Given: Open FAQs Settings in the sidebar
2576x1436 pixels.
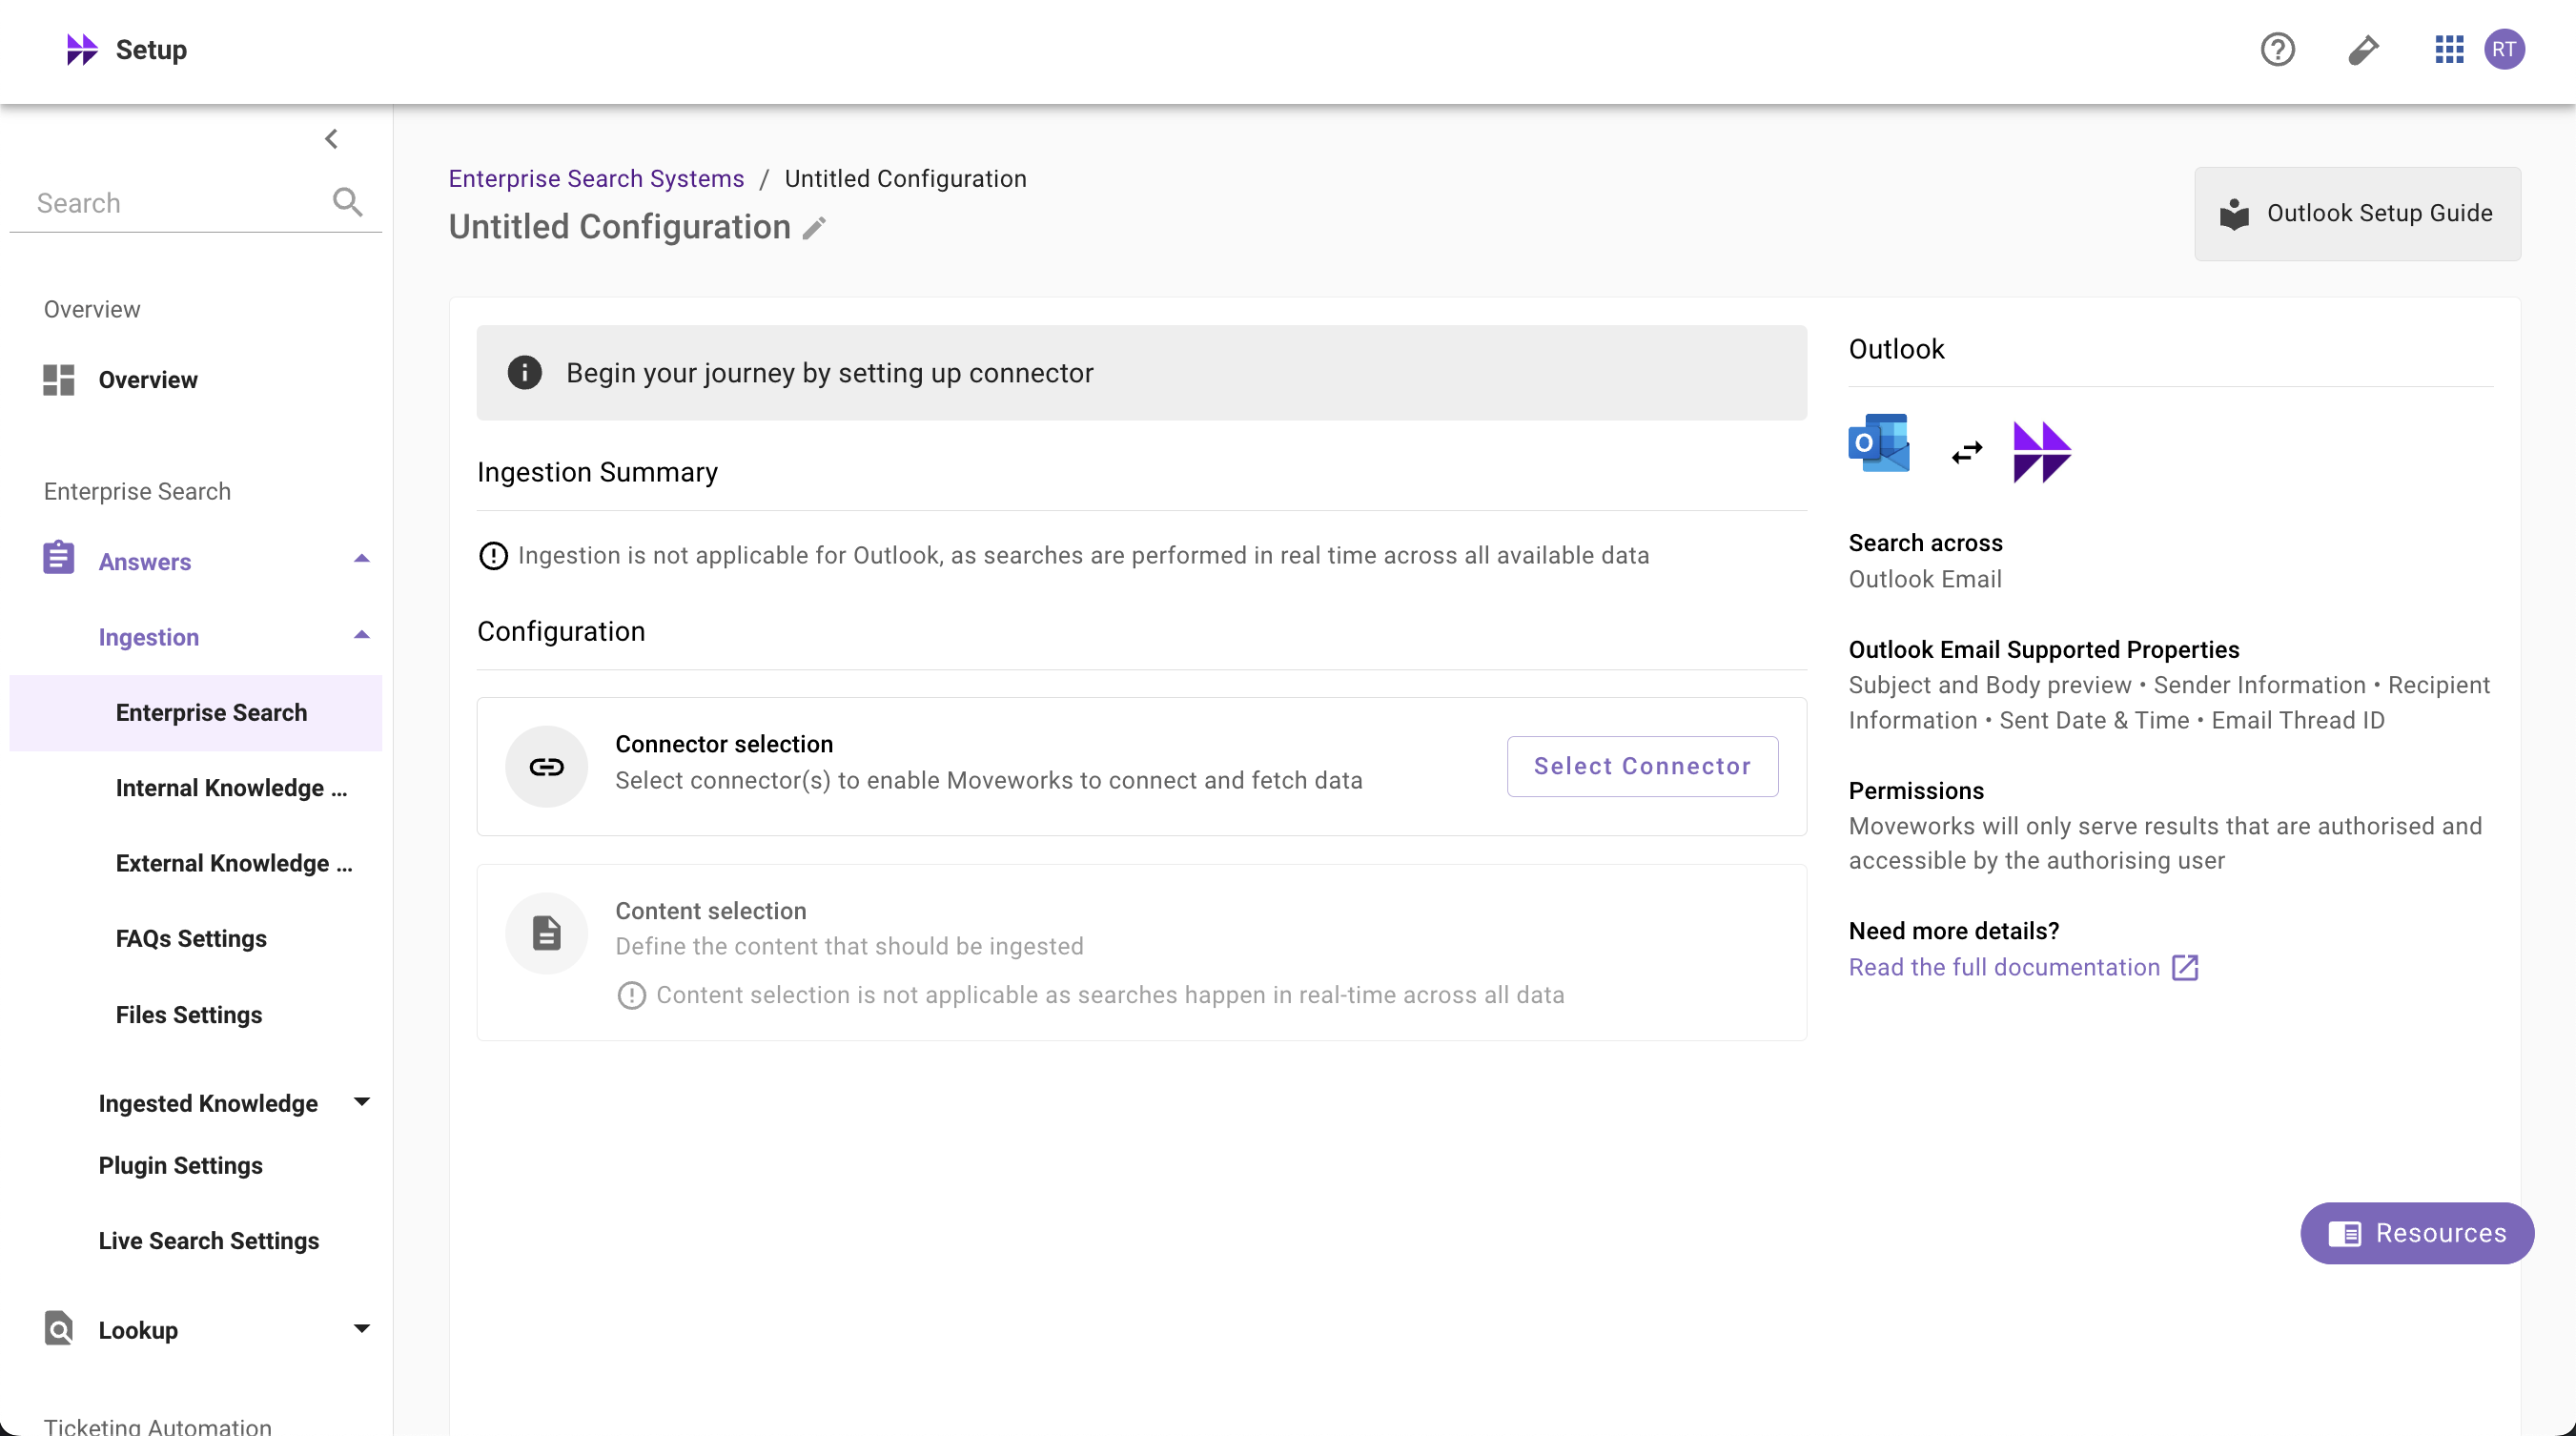Looking at the screenshot, I should (x=191, y=938).
